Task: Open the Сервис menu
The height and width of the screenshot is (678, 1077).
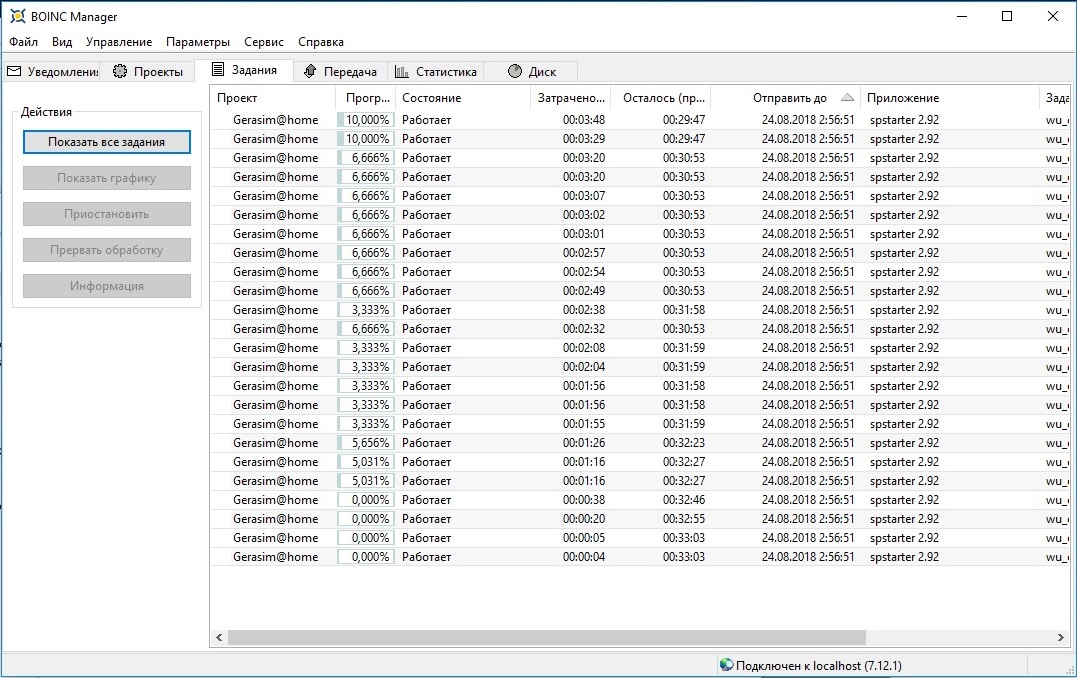Action: point(264,42)
